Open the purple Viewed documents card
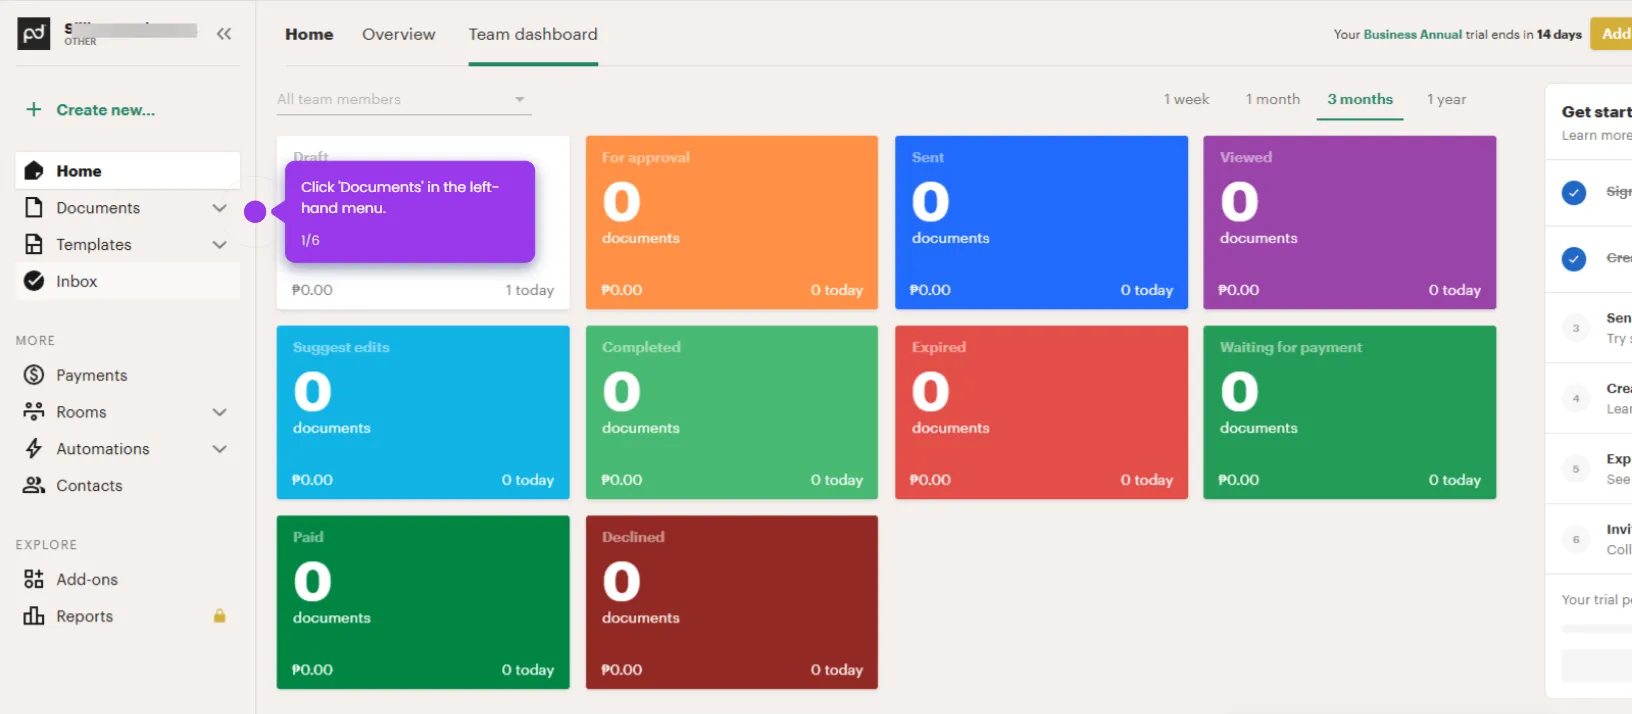This screenshot has height=714, width=1632. [x=1350, y=222]
